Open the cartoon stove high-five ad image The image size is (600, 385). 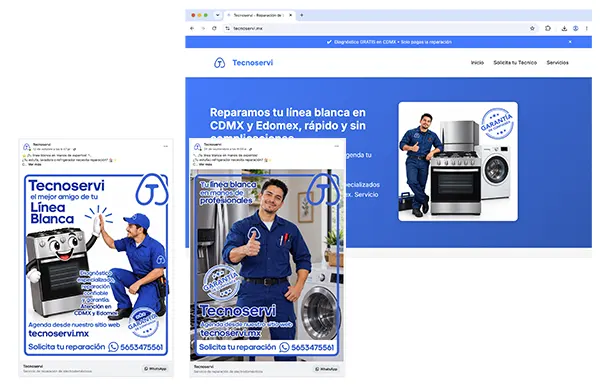click(x=96, y=265)
